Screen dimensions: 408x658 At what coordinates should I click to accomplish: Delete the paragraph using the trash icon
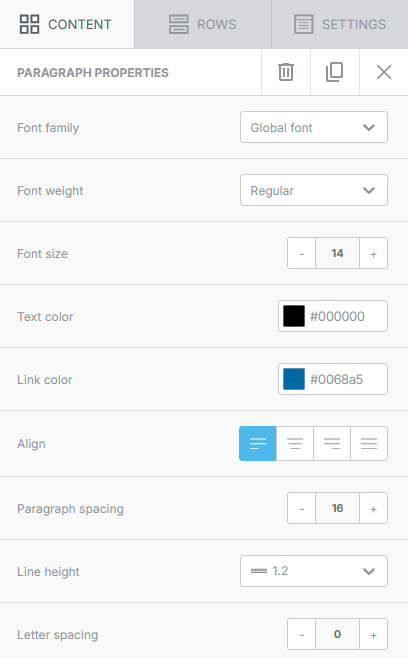click(x=286, y=72)
